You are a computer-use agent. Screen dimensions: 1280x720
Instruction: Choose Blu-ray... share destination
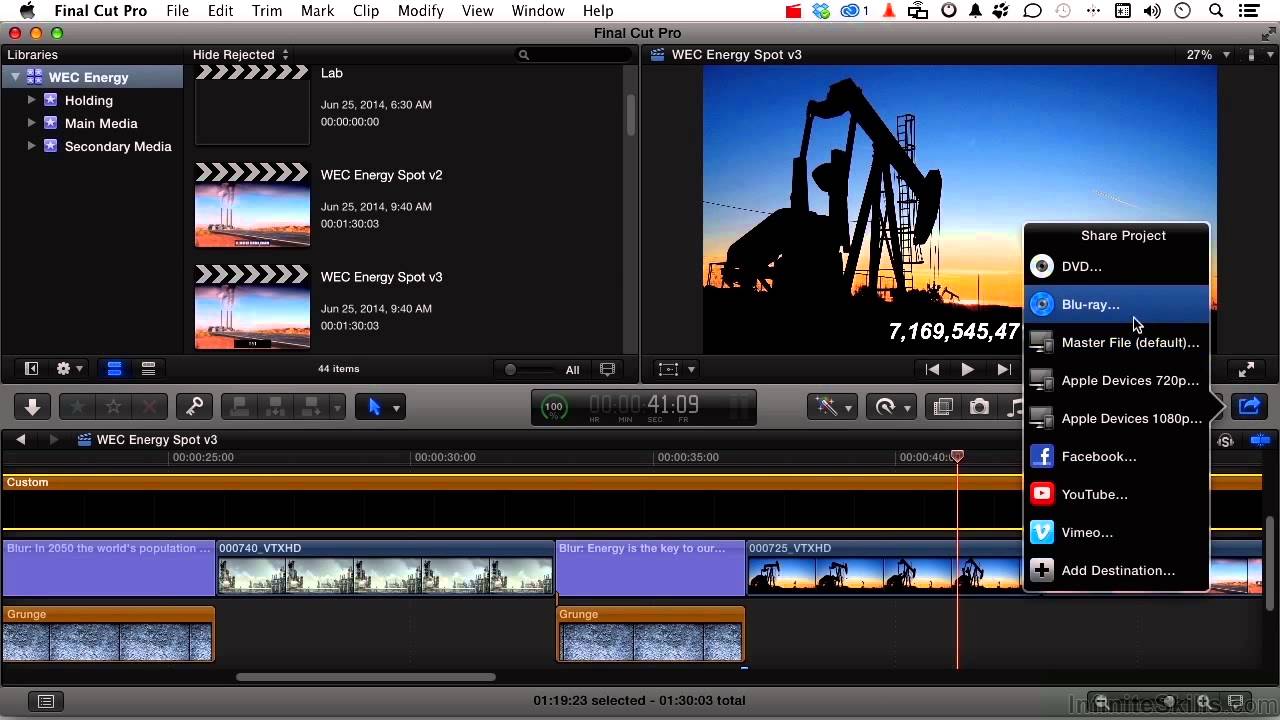1116,305
